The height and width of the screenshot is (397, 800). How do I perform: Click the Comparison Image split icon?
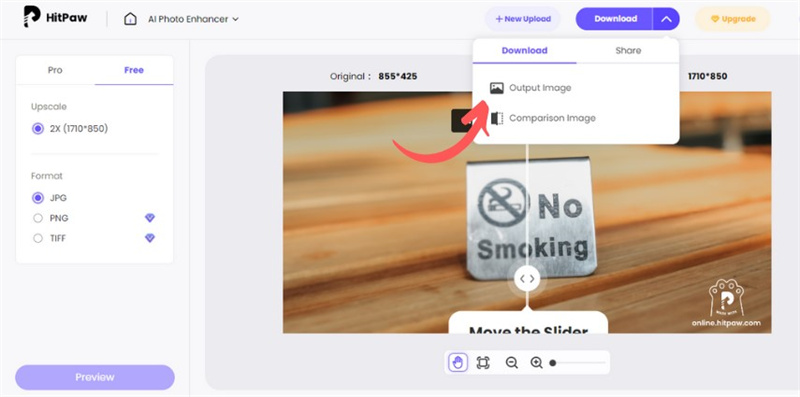496,118
